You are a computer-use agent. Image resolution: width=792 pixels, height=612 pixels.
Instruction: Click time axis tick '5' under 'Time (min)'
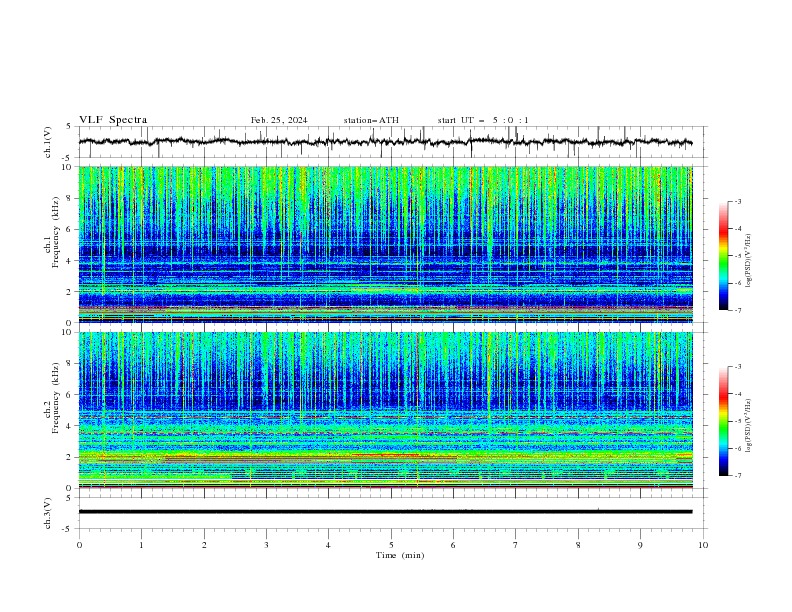tap(391, 545)
